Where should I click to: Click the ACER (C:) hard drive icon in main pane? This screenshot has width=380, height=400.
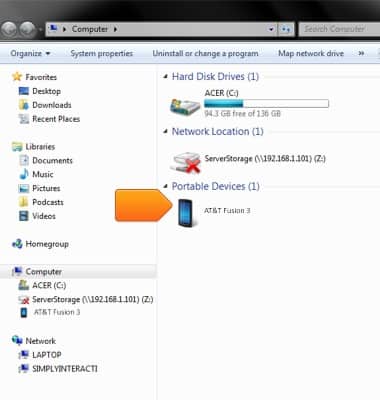coord(185,106)
